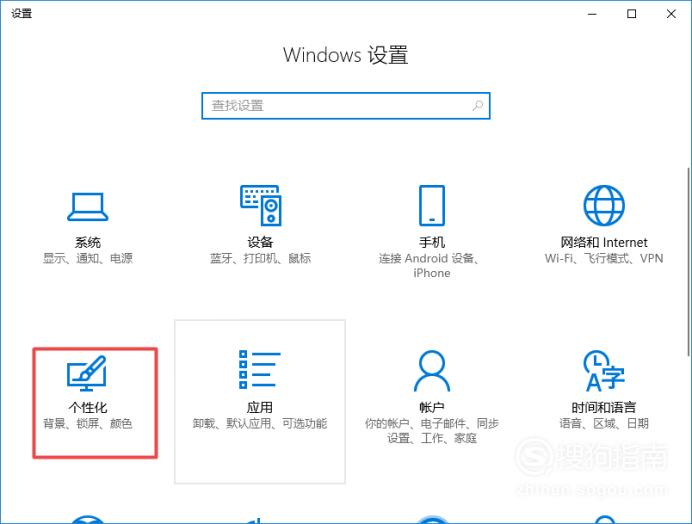The width and height of the screenshot is (692, 524).
Task: Open the 个性化 paintbrush icon
Action: pos(87,373)
